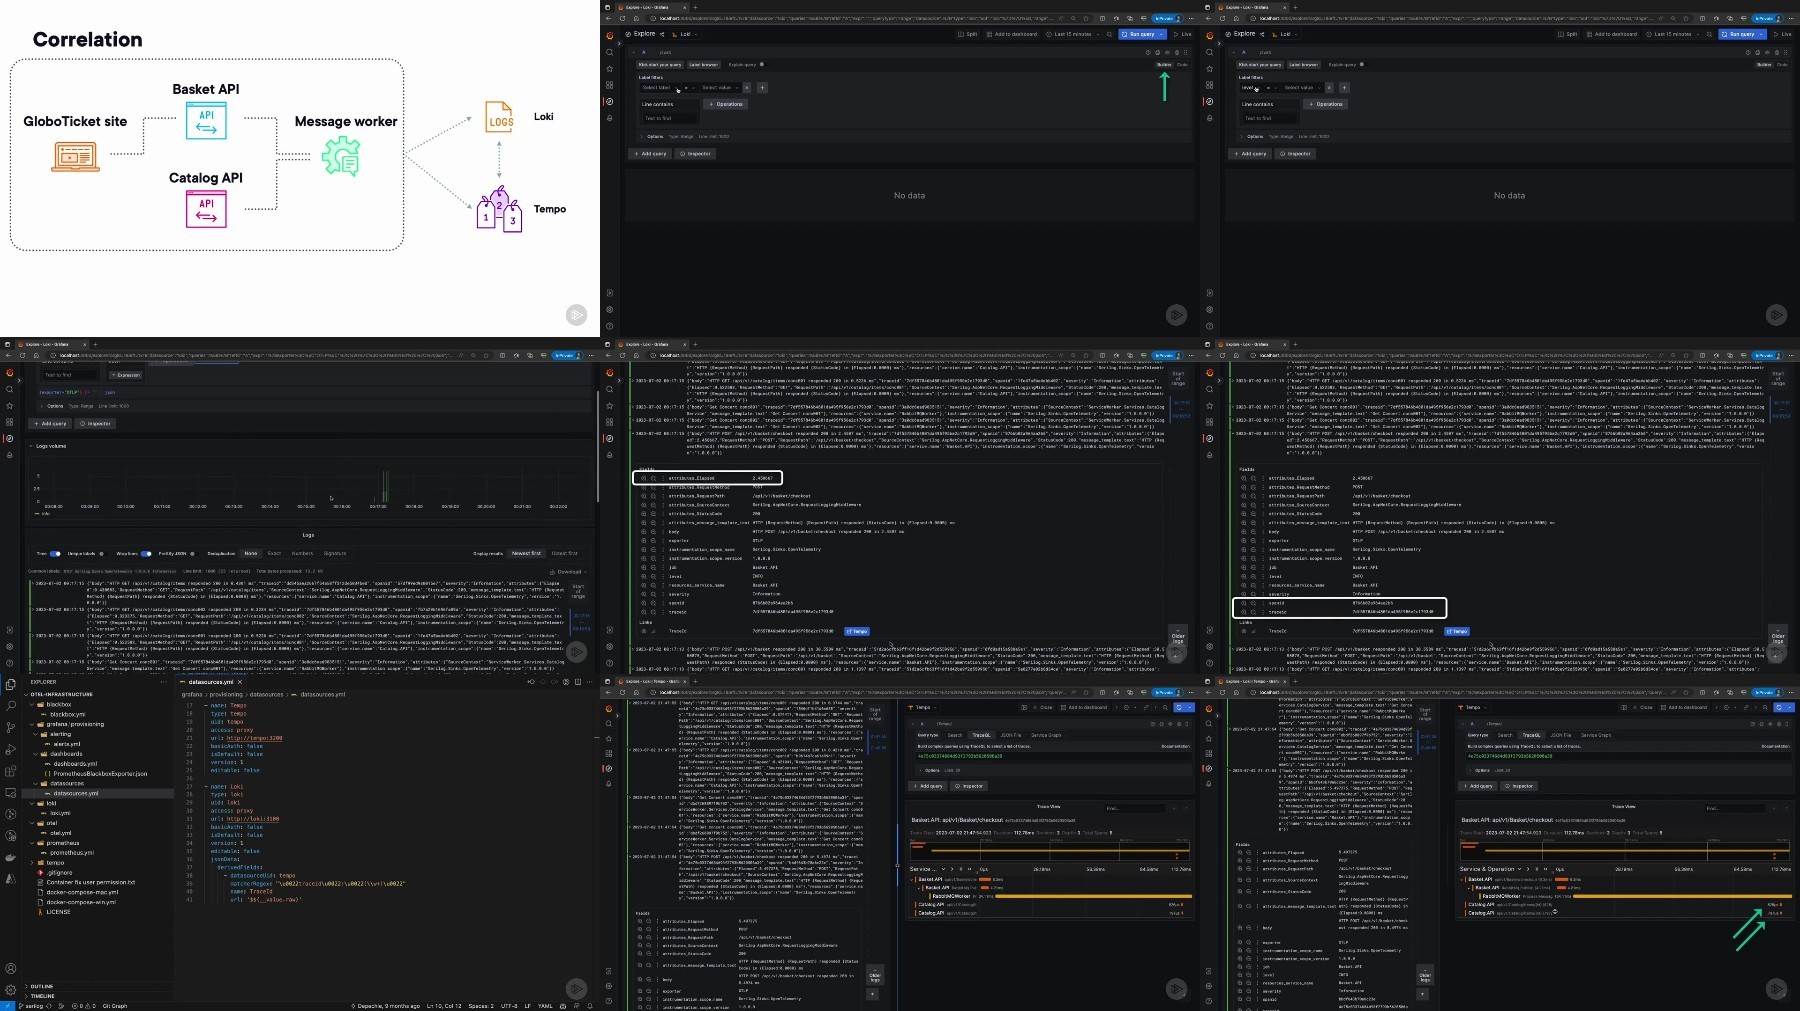Click the Oldest first display option

[565, 553]
